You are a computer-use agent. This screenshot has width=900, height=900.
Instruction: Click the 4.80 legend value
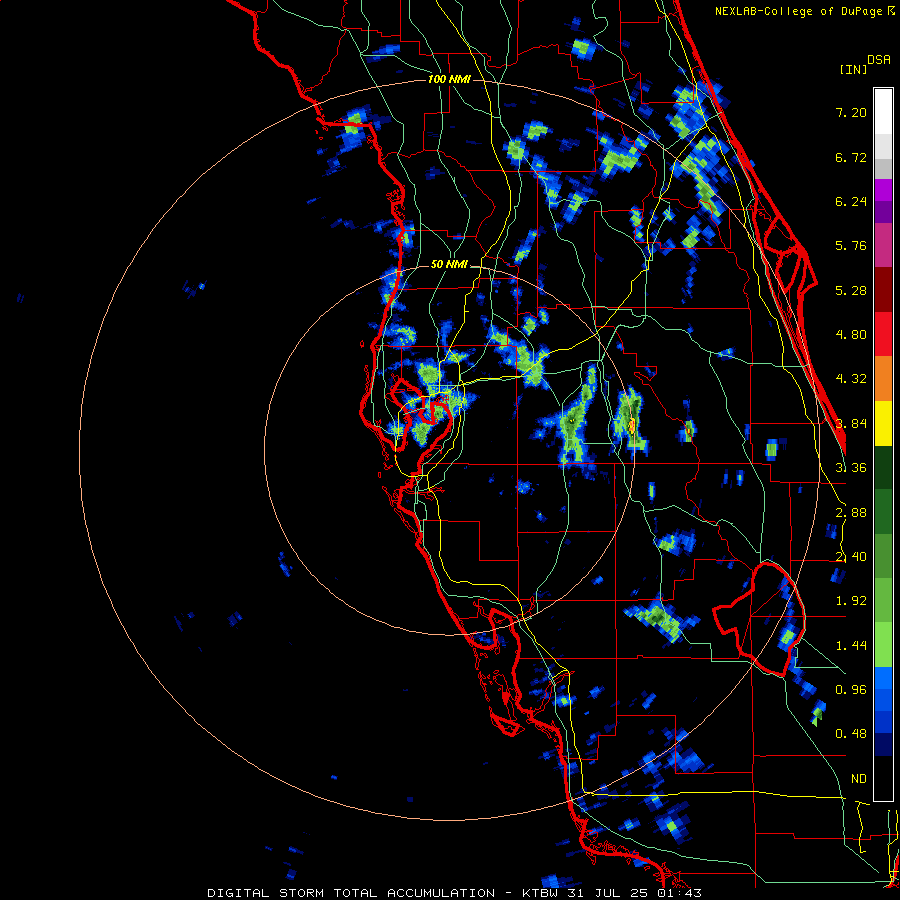851,335
